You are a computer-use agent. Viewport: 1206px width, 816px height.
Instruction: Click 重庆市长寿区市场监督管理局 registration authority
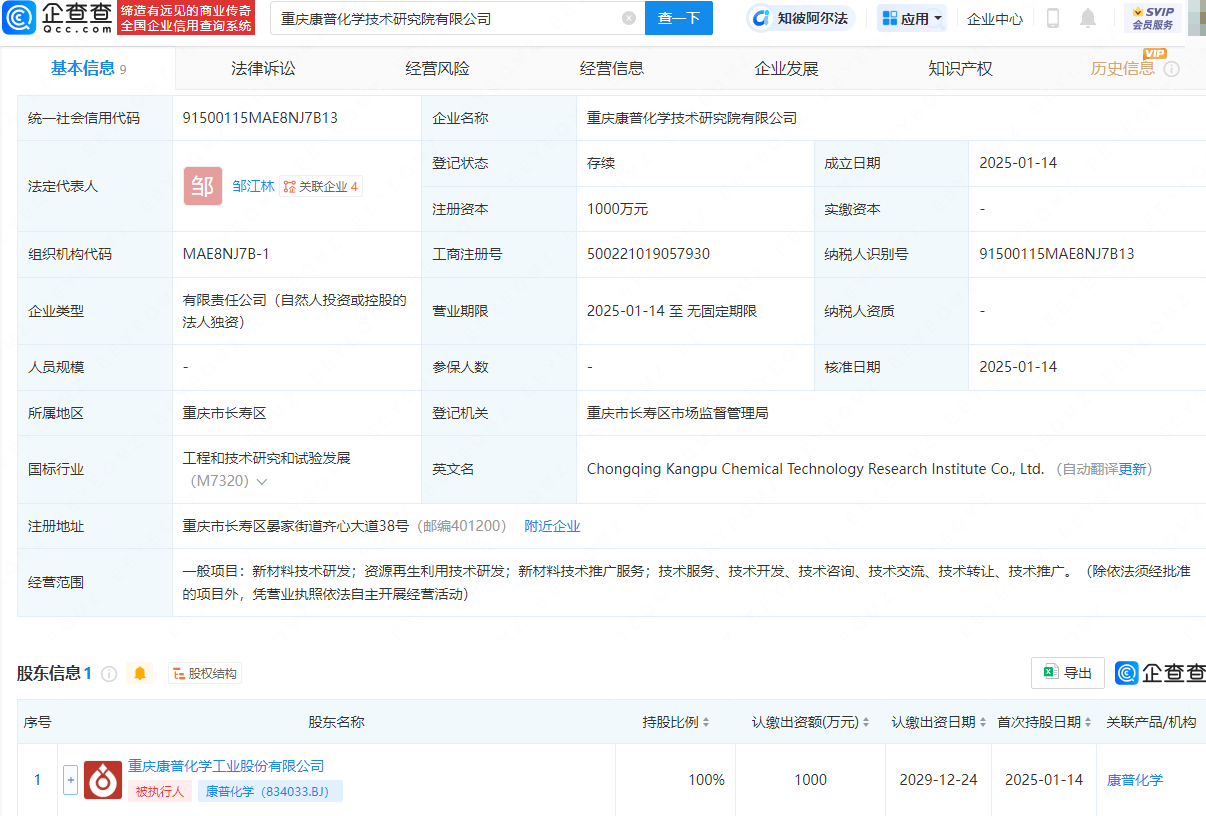click(677, 413)
